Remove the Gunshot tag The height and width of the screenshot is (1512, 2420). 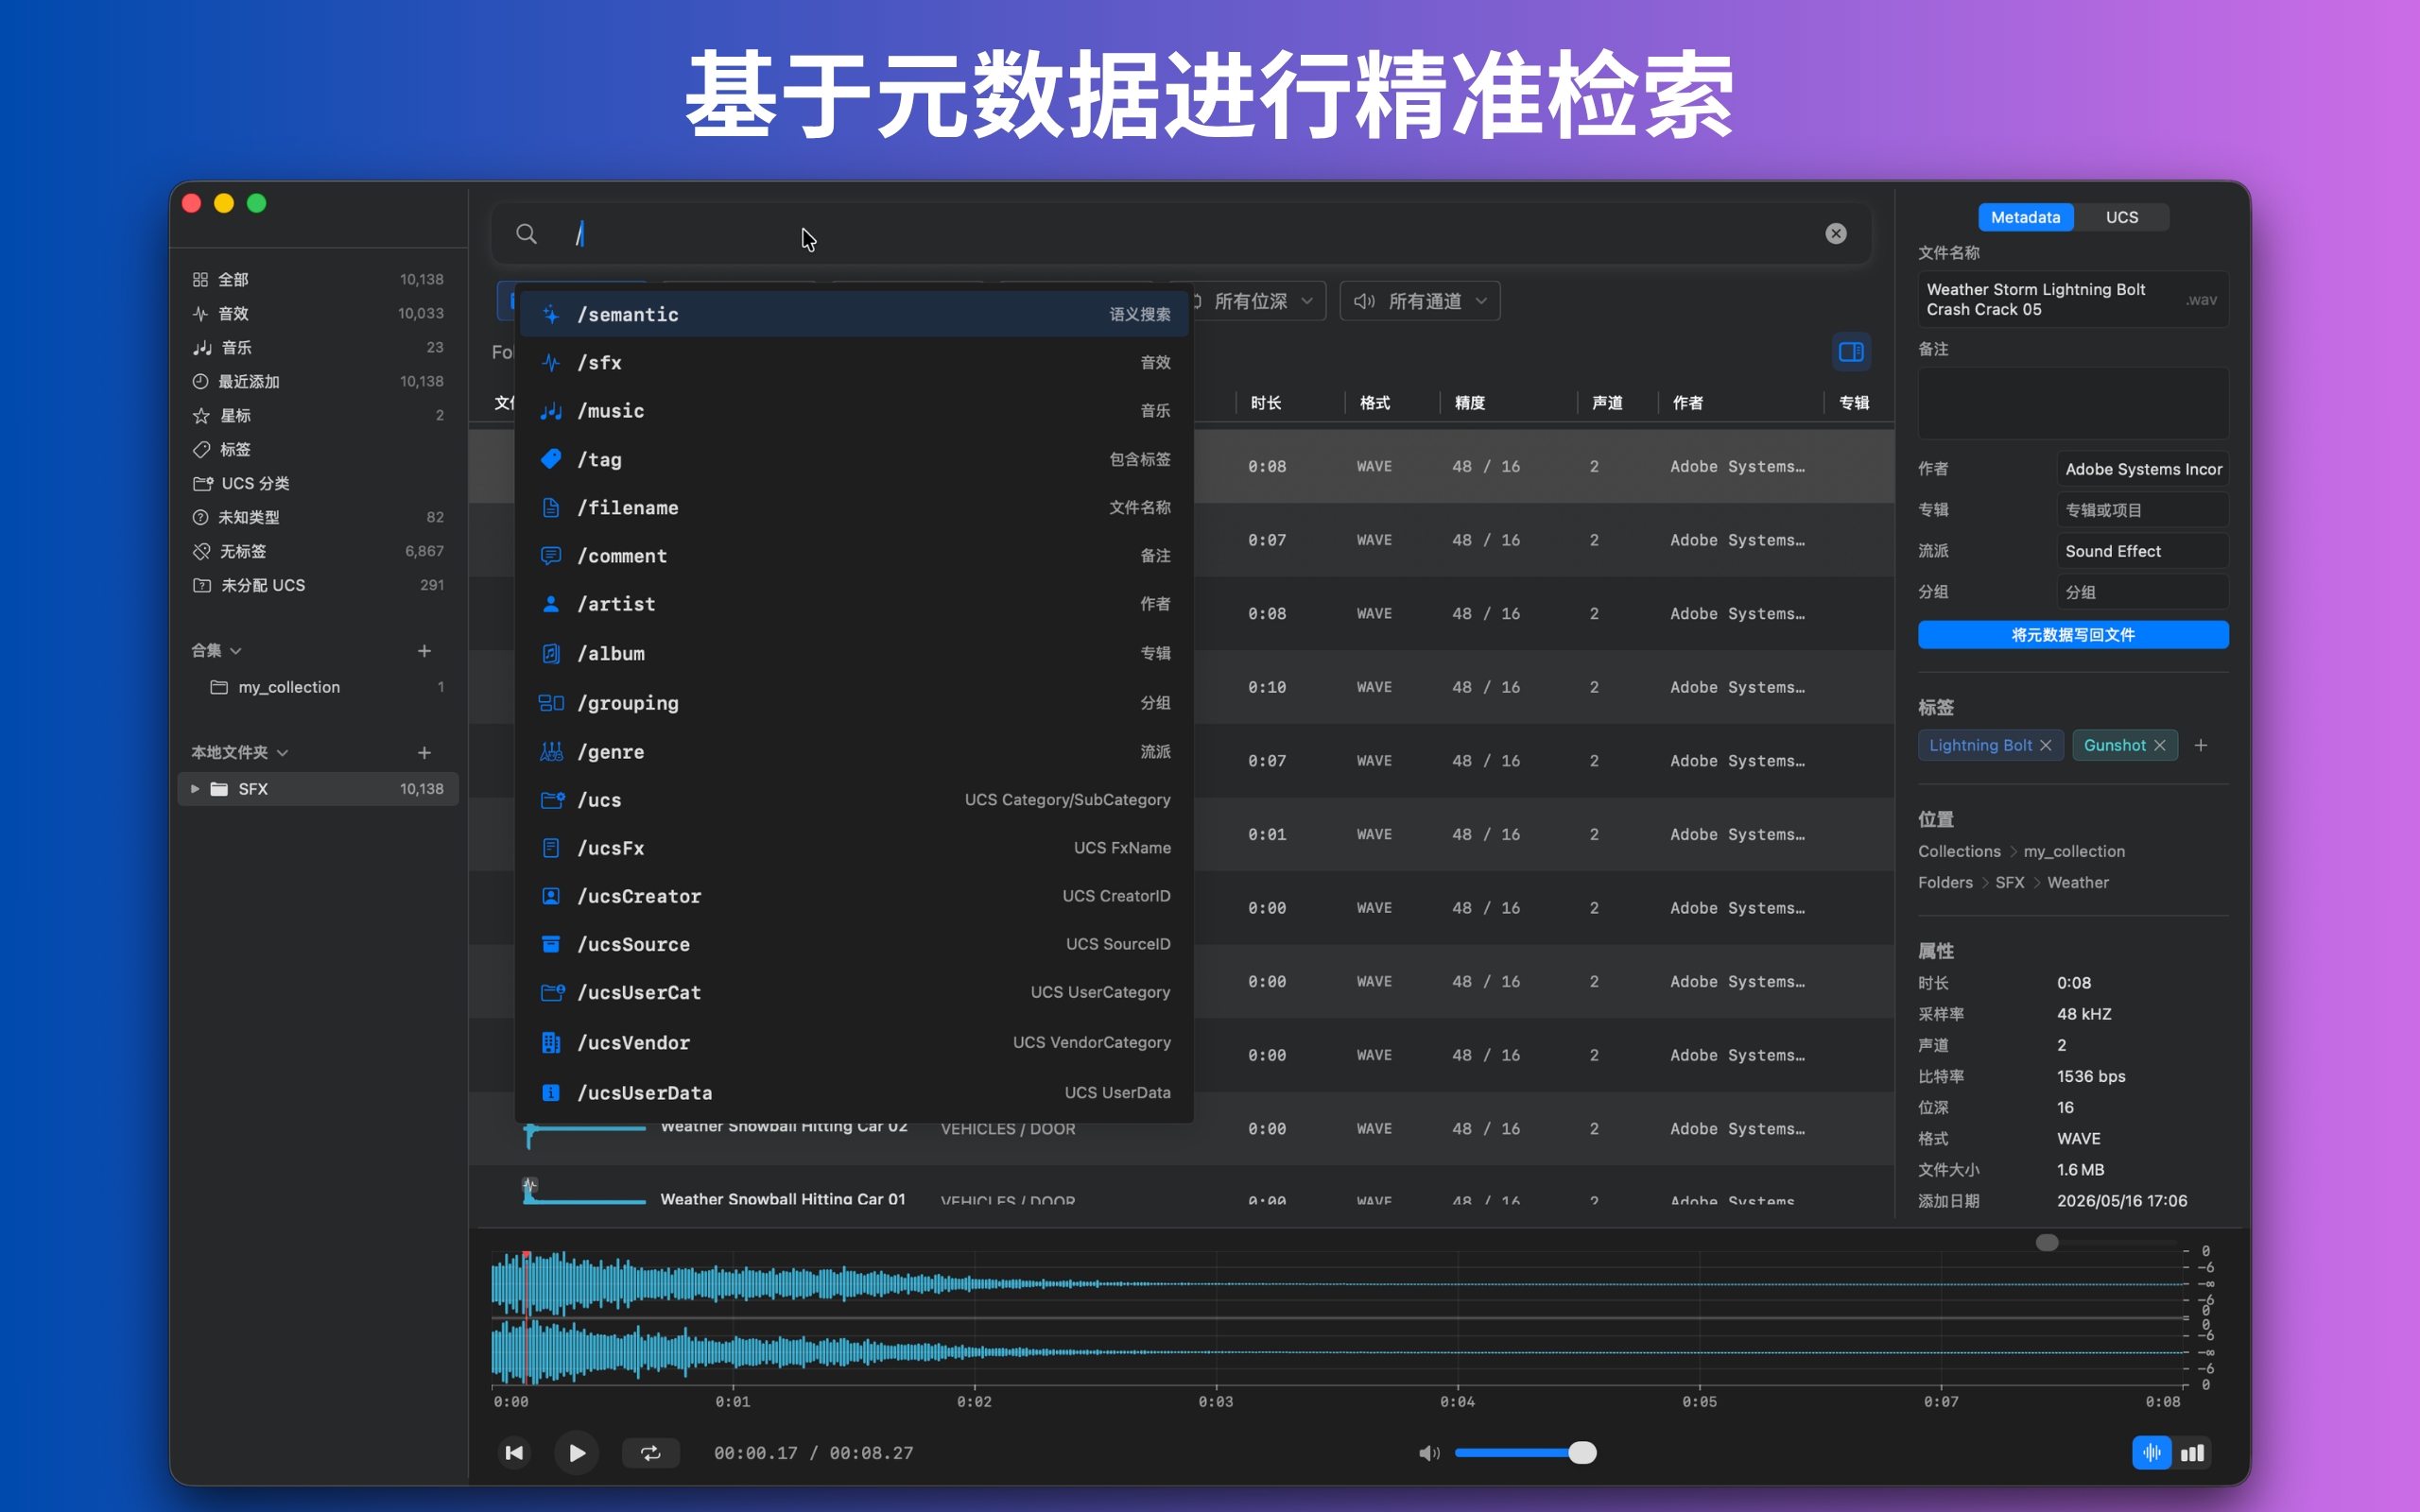click(x=2160, y=745)
